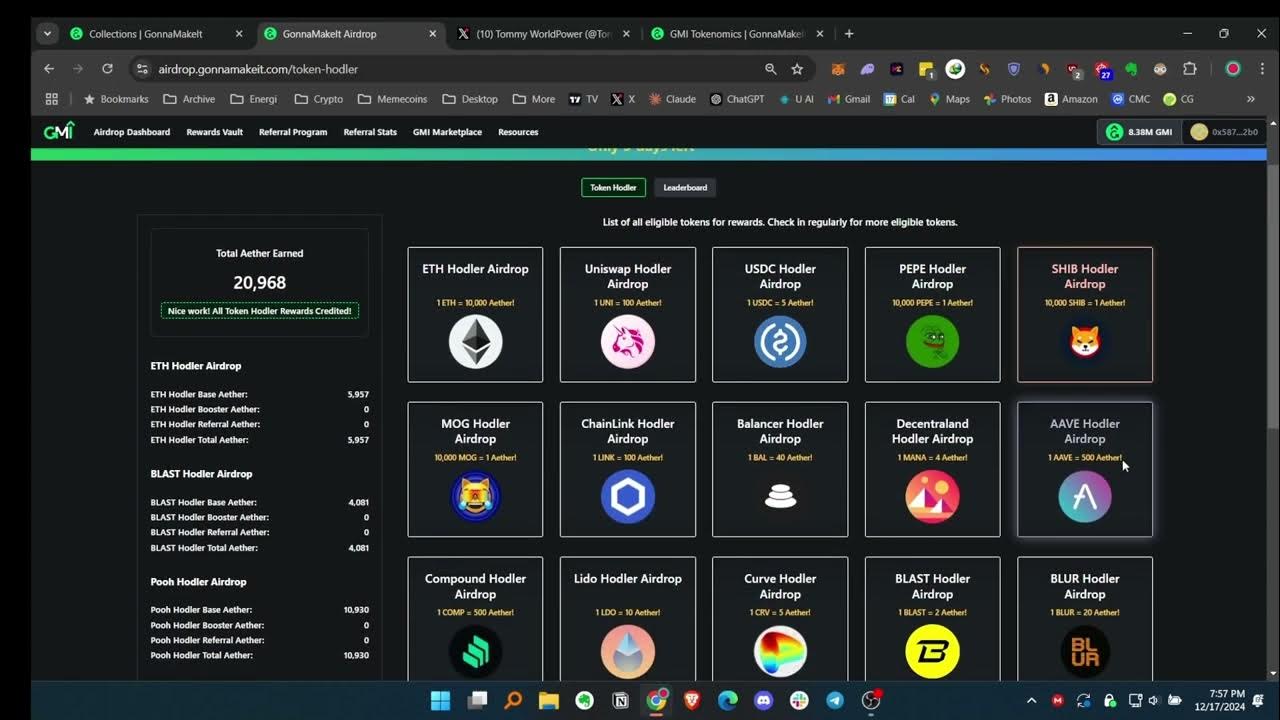Open Referral Program in site navigation
This screenshot has width=1280, height=720.
coord(293,132)
